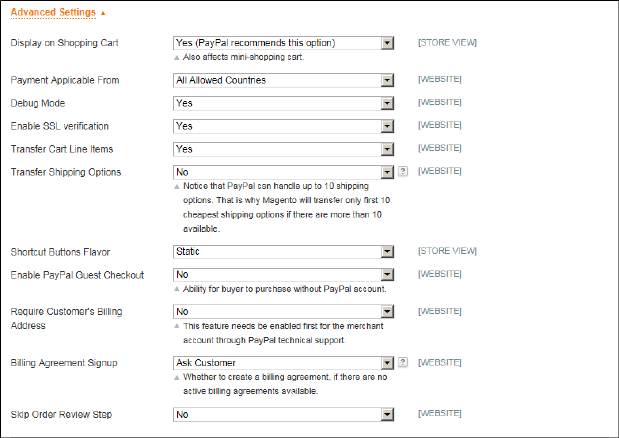
Task: Open Billing Agreement Signup dropdown
Action: 283,363
